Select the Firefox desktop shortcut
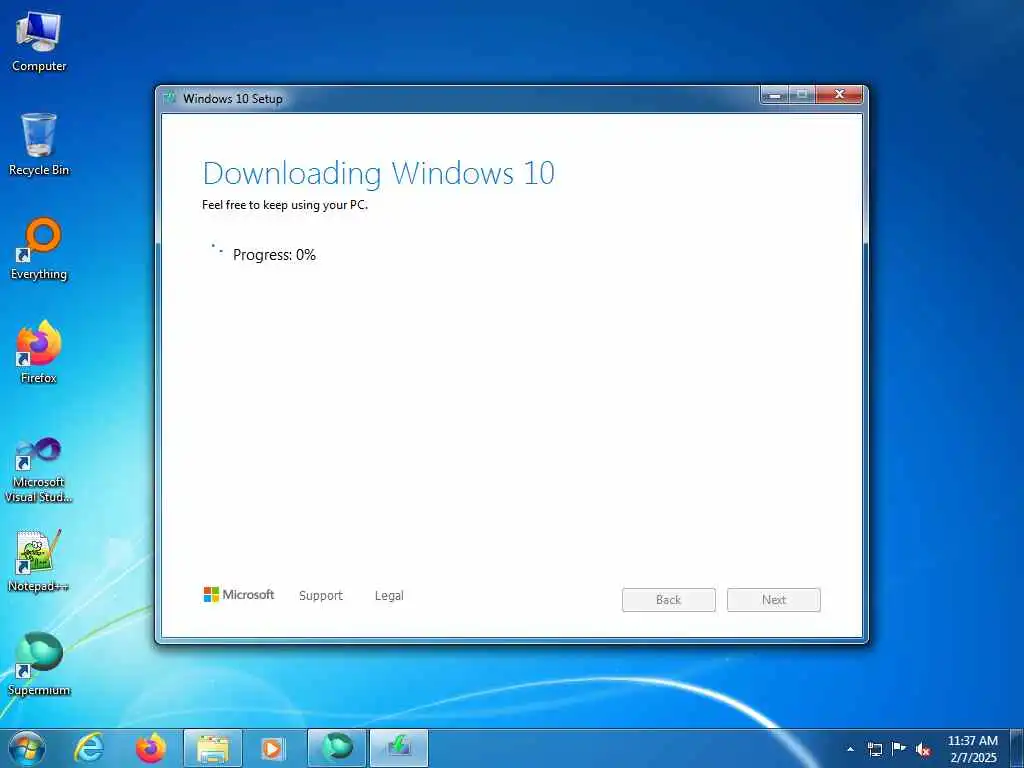1024x768 pixels. pos(39,352)
